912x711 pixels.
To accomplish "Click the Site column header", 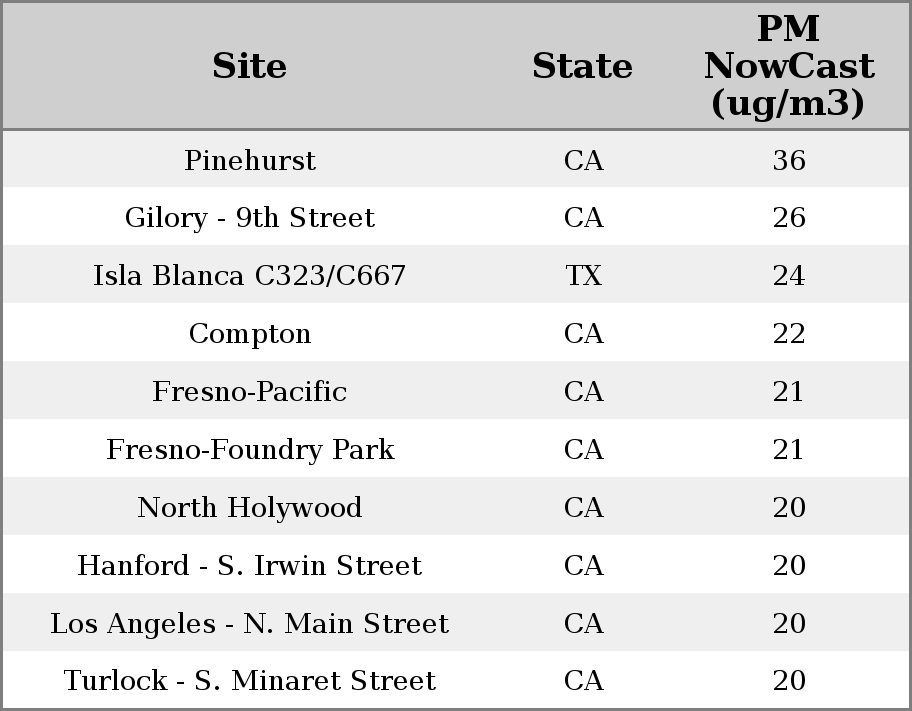I will point(250,66).
